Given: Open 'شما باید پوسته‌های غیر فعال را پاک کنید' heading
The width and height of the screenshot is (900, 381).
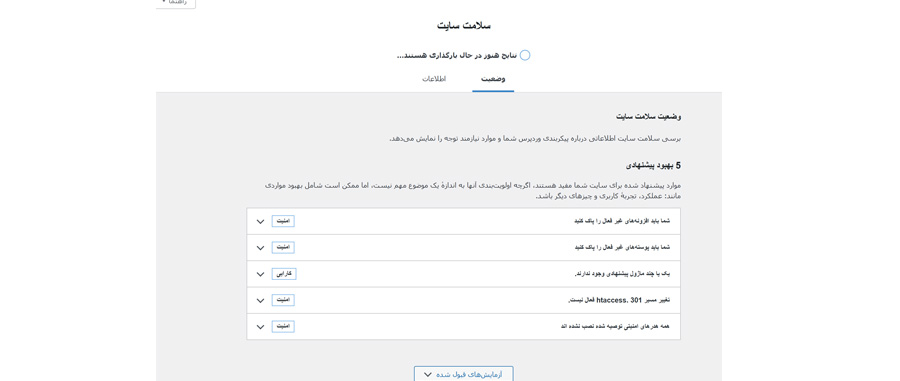Looking at the screenshot, I should (622, 248).
